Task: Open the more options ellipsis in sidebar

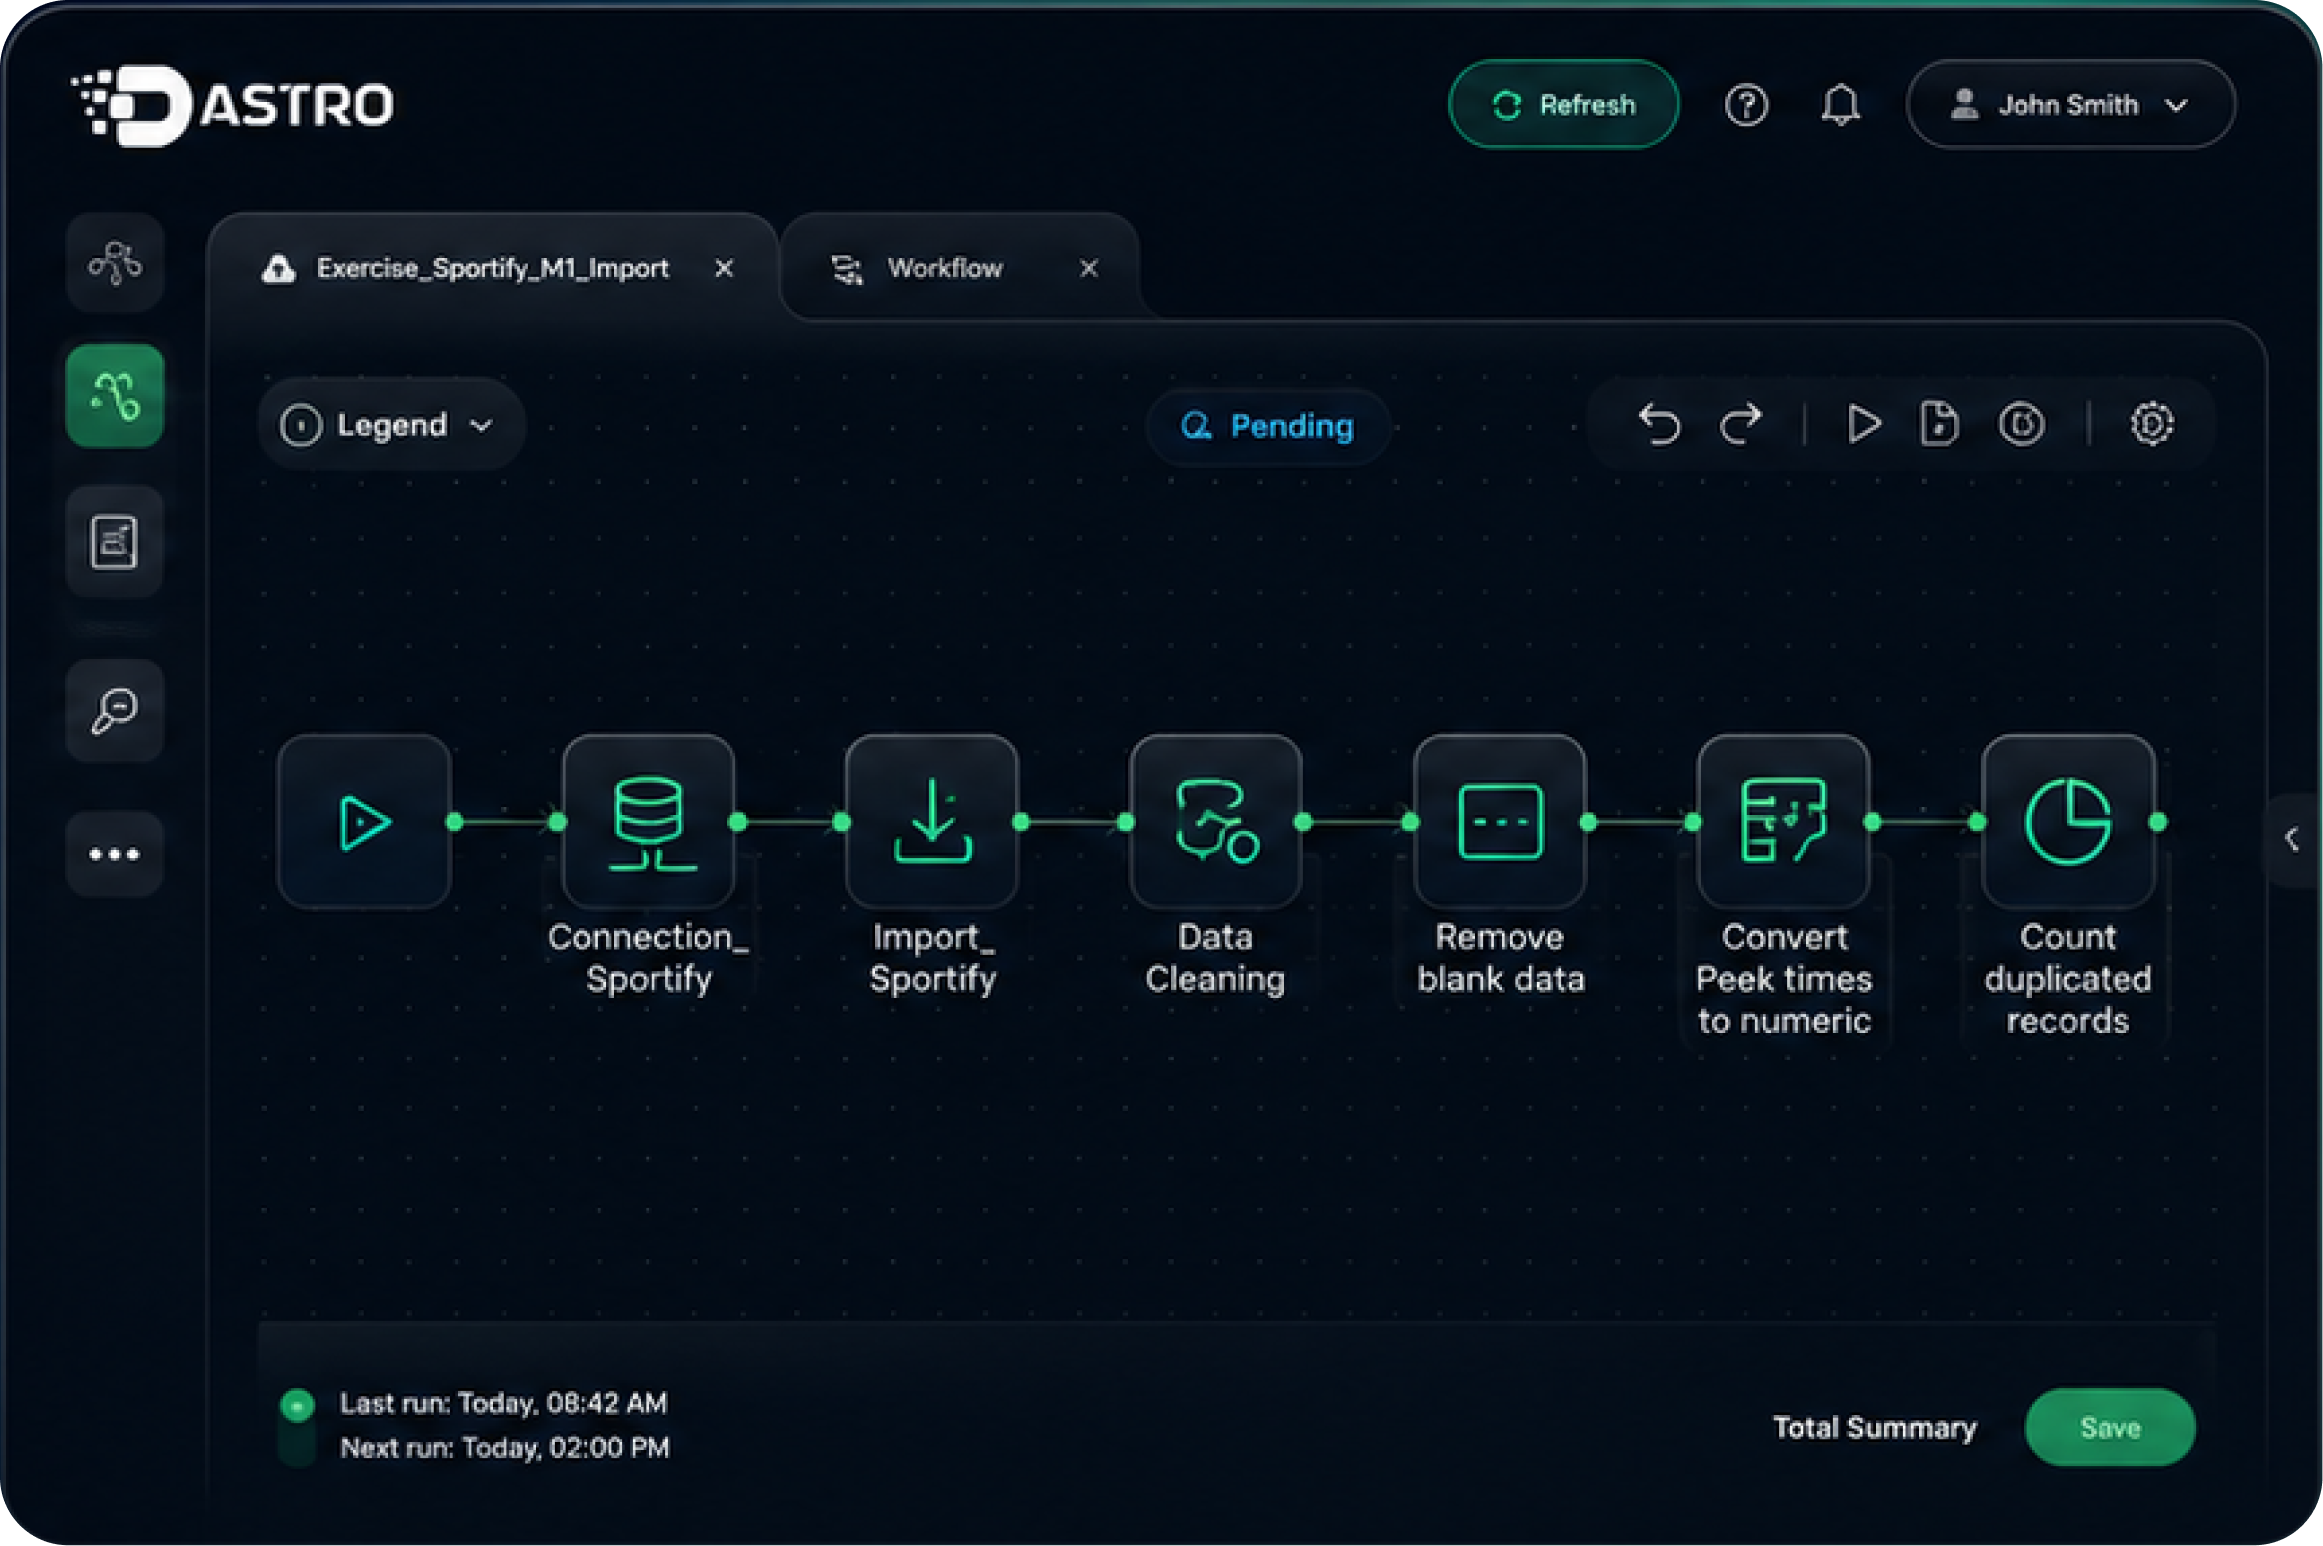Action: pos(115,854)
